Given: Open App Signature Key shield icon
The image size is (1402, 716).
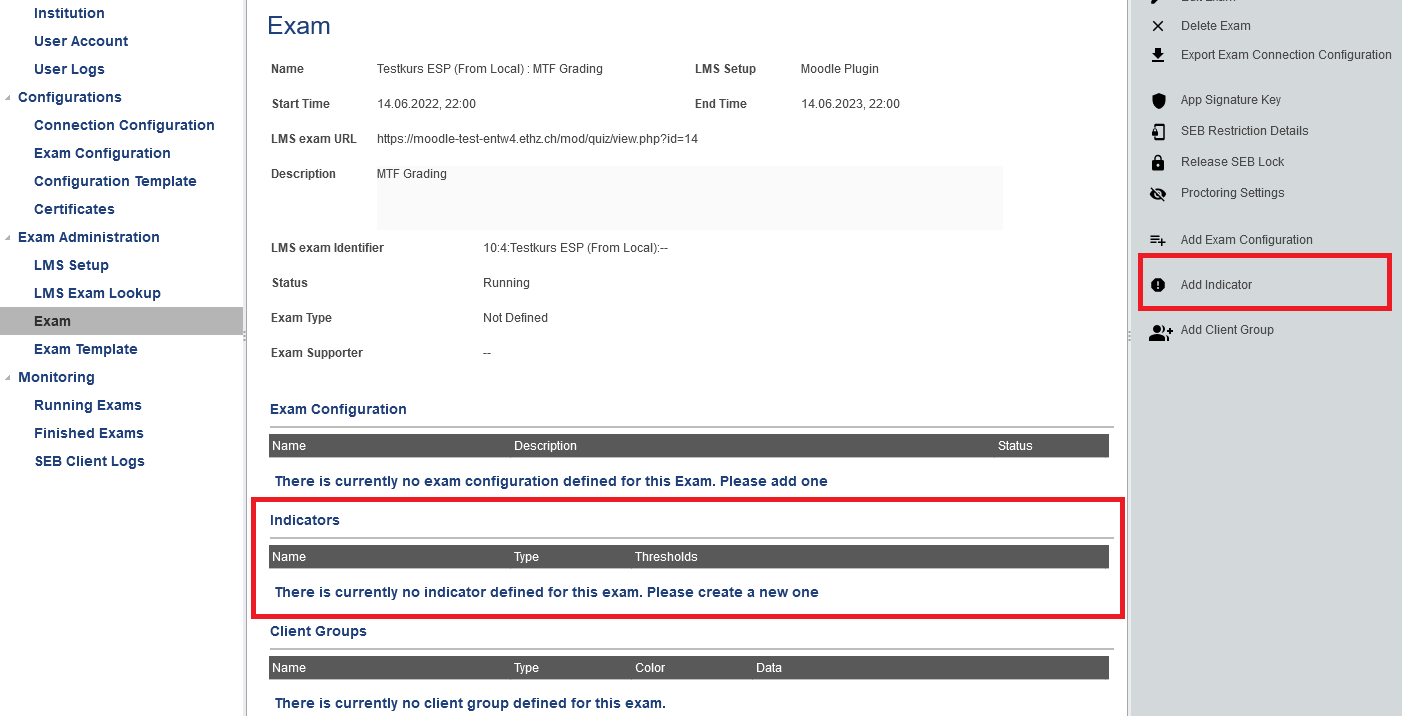Looking at the screenshot, I should (x=1158, y=100).
